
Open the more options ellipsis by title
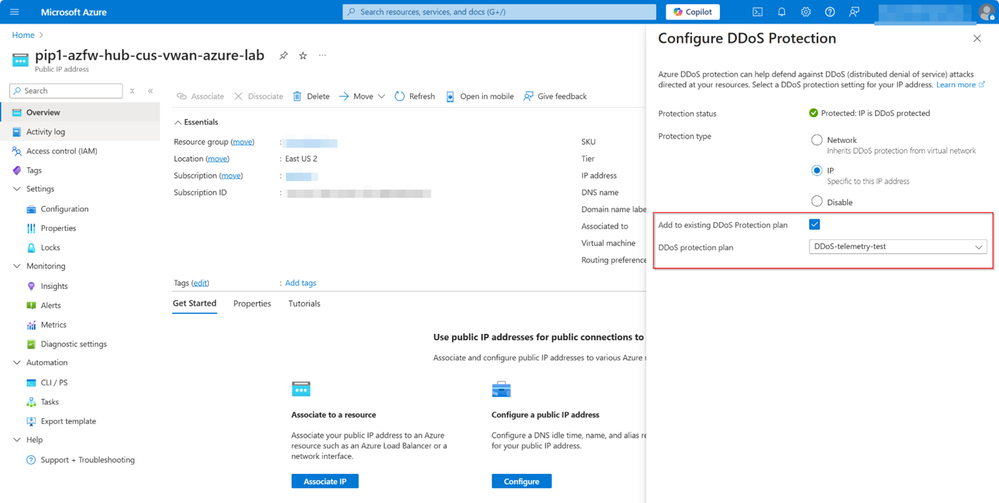click(322, 55)
